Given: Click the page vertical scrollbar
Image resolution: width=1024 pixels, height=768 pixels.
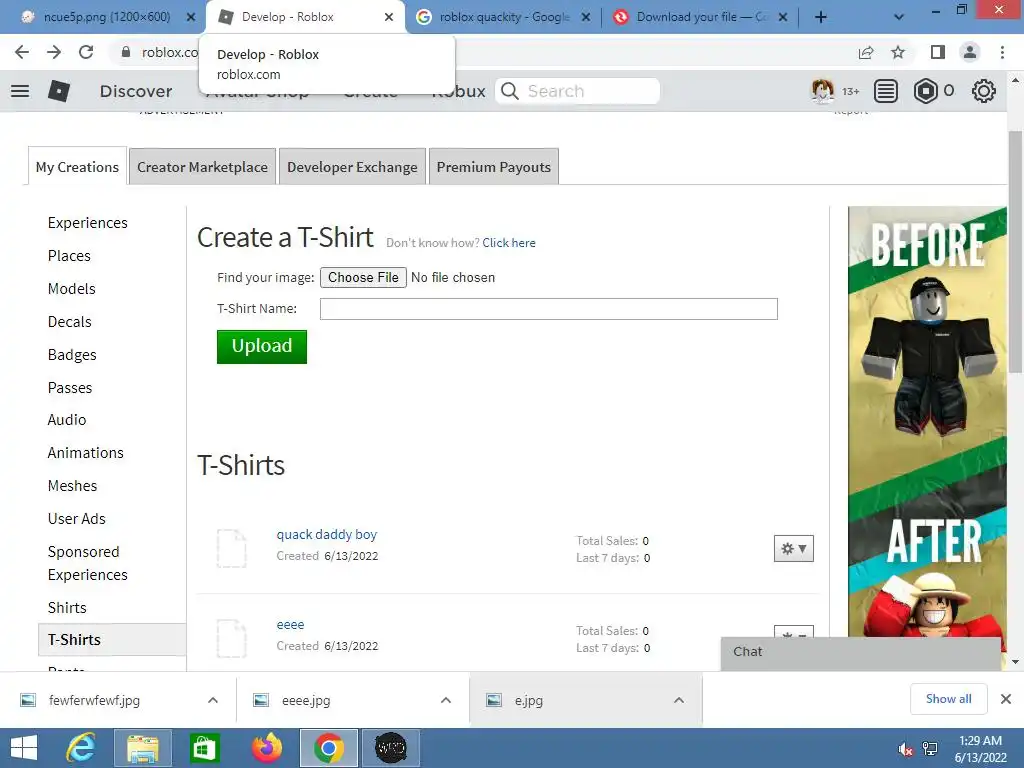Looking at the screenshot, I should 1016,252.
